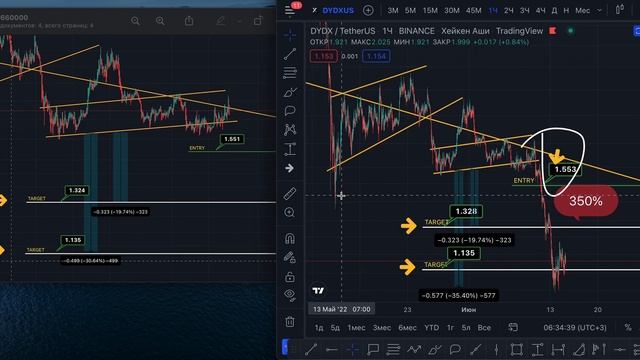Click the red flag icon beside TradingView label
The height and width of the screenshot is (360, 640).
coord(553,31)
